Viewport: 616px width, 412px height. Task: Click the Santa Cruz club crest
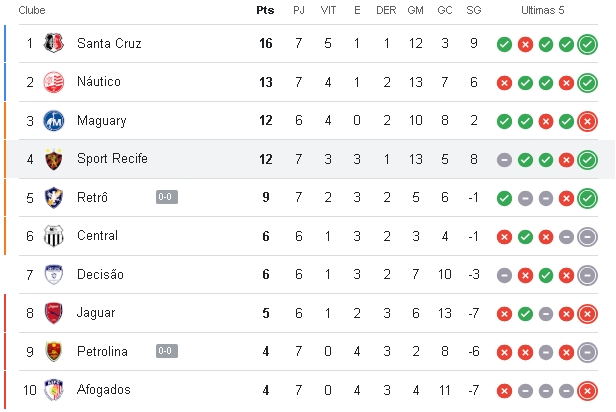click(54, 43)
